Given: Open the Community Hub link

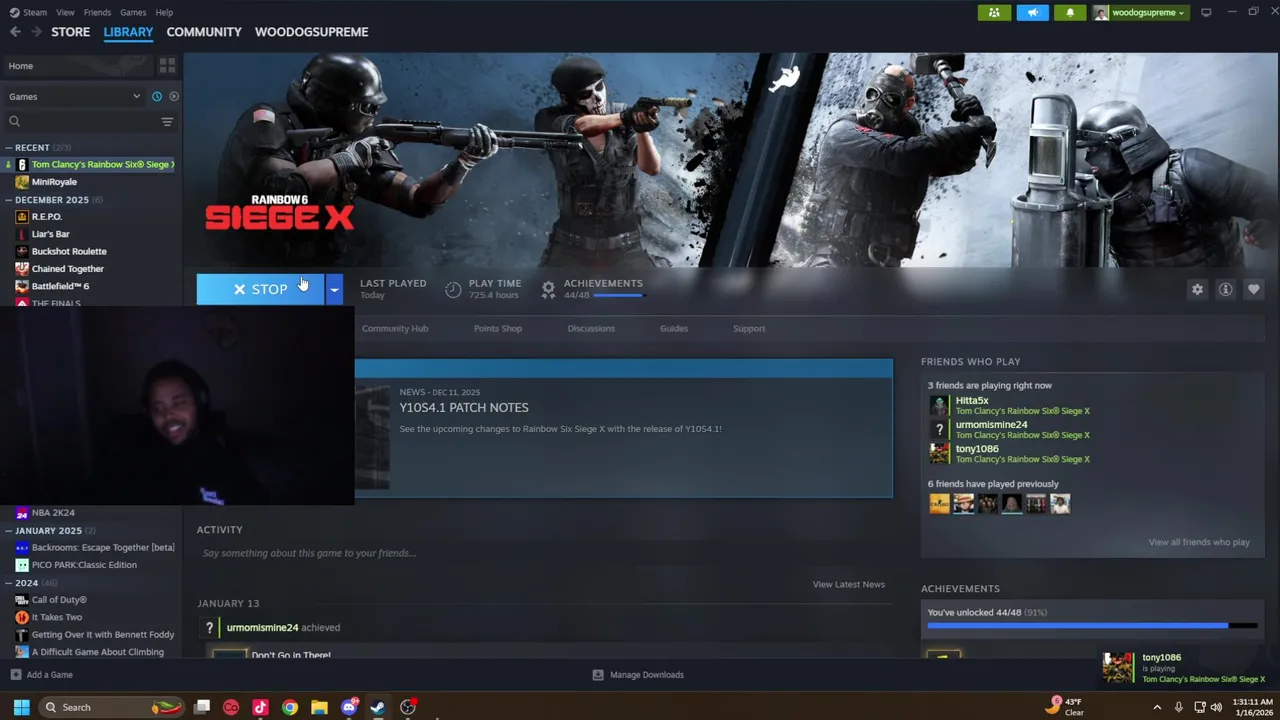Looking at the screenshot, I should [x=395, y=328].
